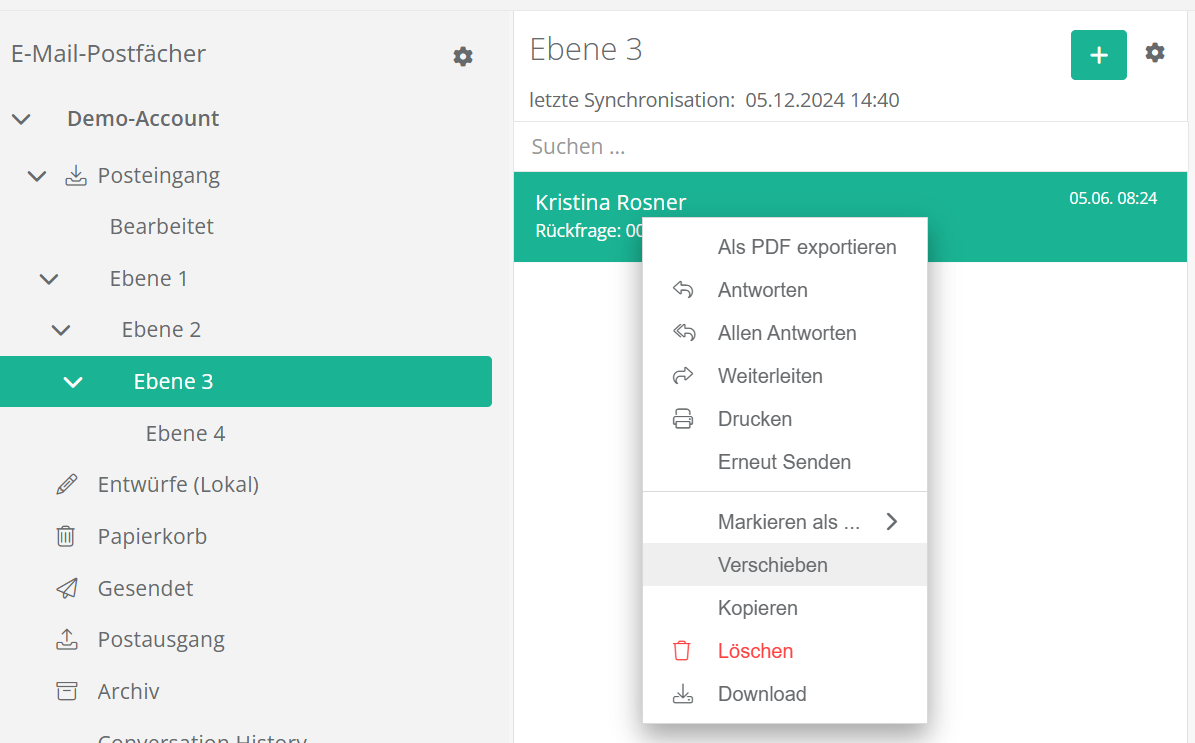Open the Markieren als submenu
Image resolution: width=1195 pixels, height=743 pixels.
tap(788, 522)
